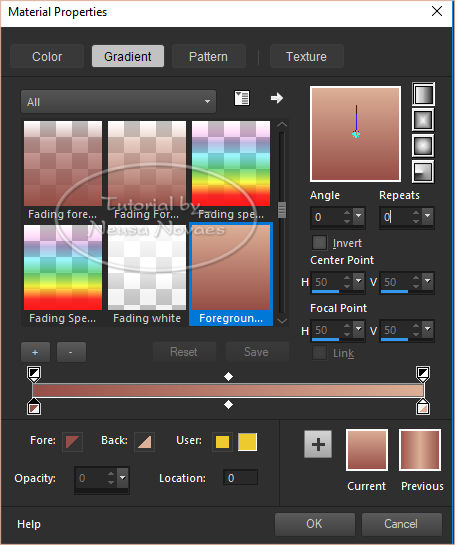
Task: Click the add gradient marker plus button
Action: pos(35,352)
